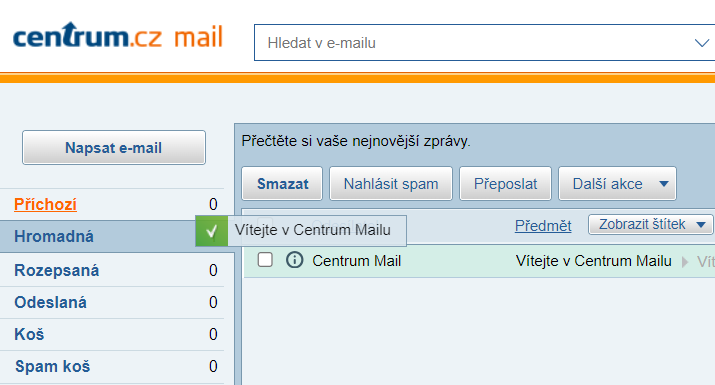Open the Odeslaná sent folder
The height and width of the screenshot is (385, 715).
click(x=50, y=302)
